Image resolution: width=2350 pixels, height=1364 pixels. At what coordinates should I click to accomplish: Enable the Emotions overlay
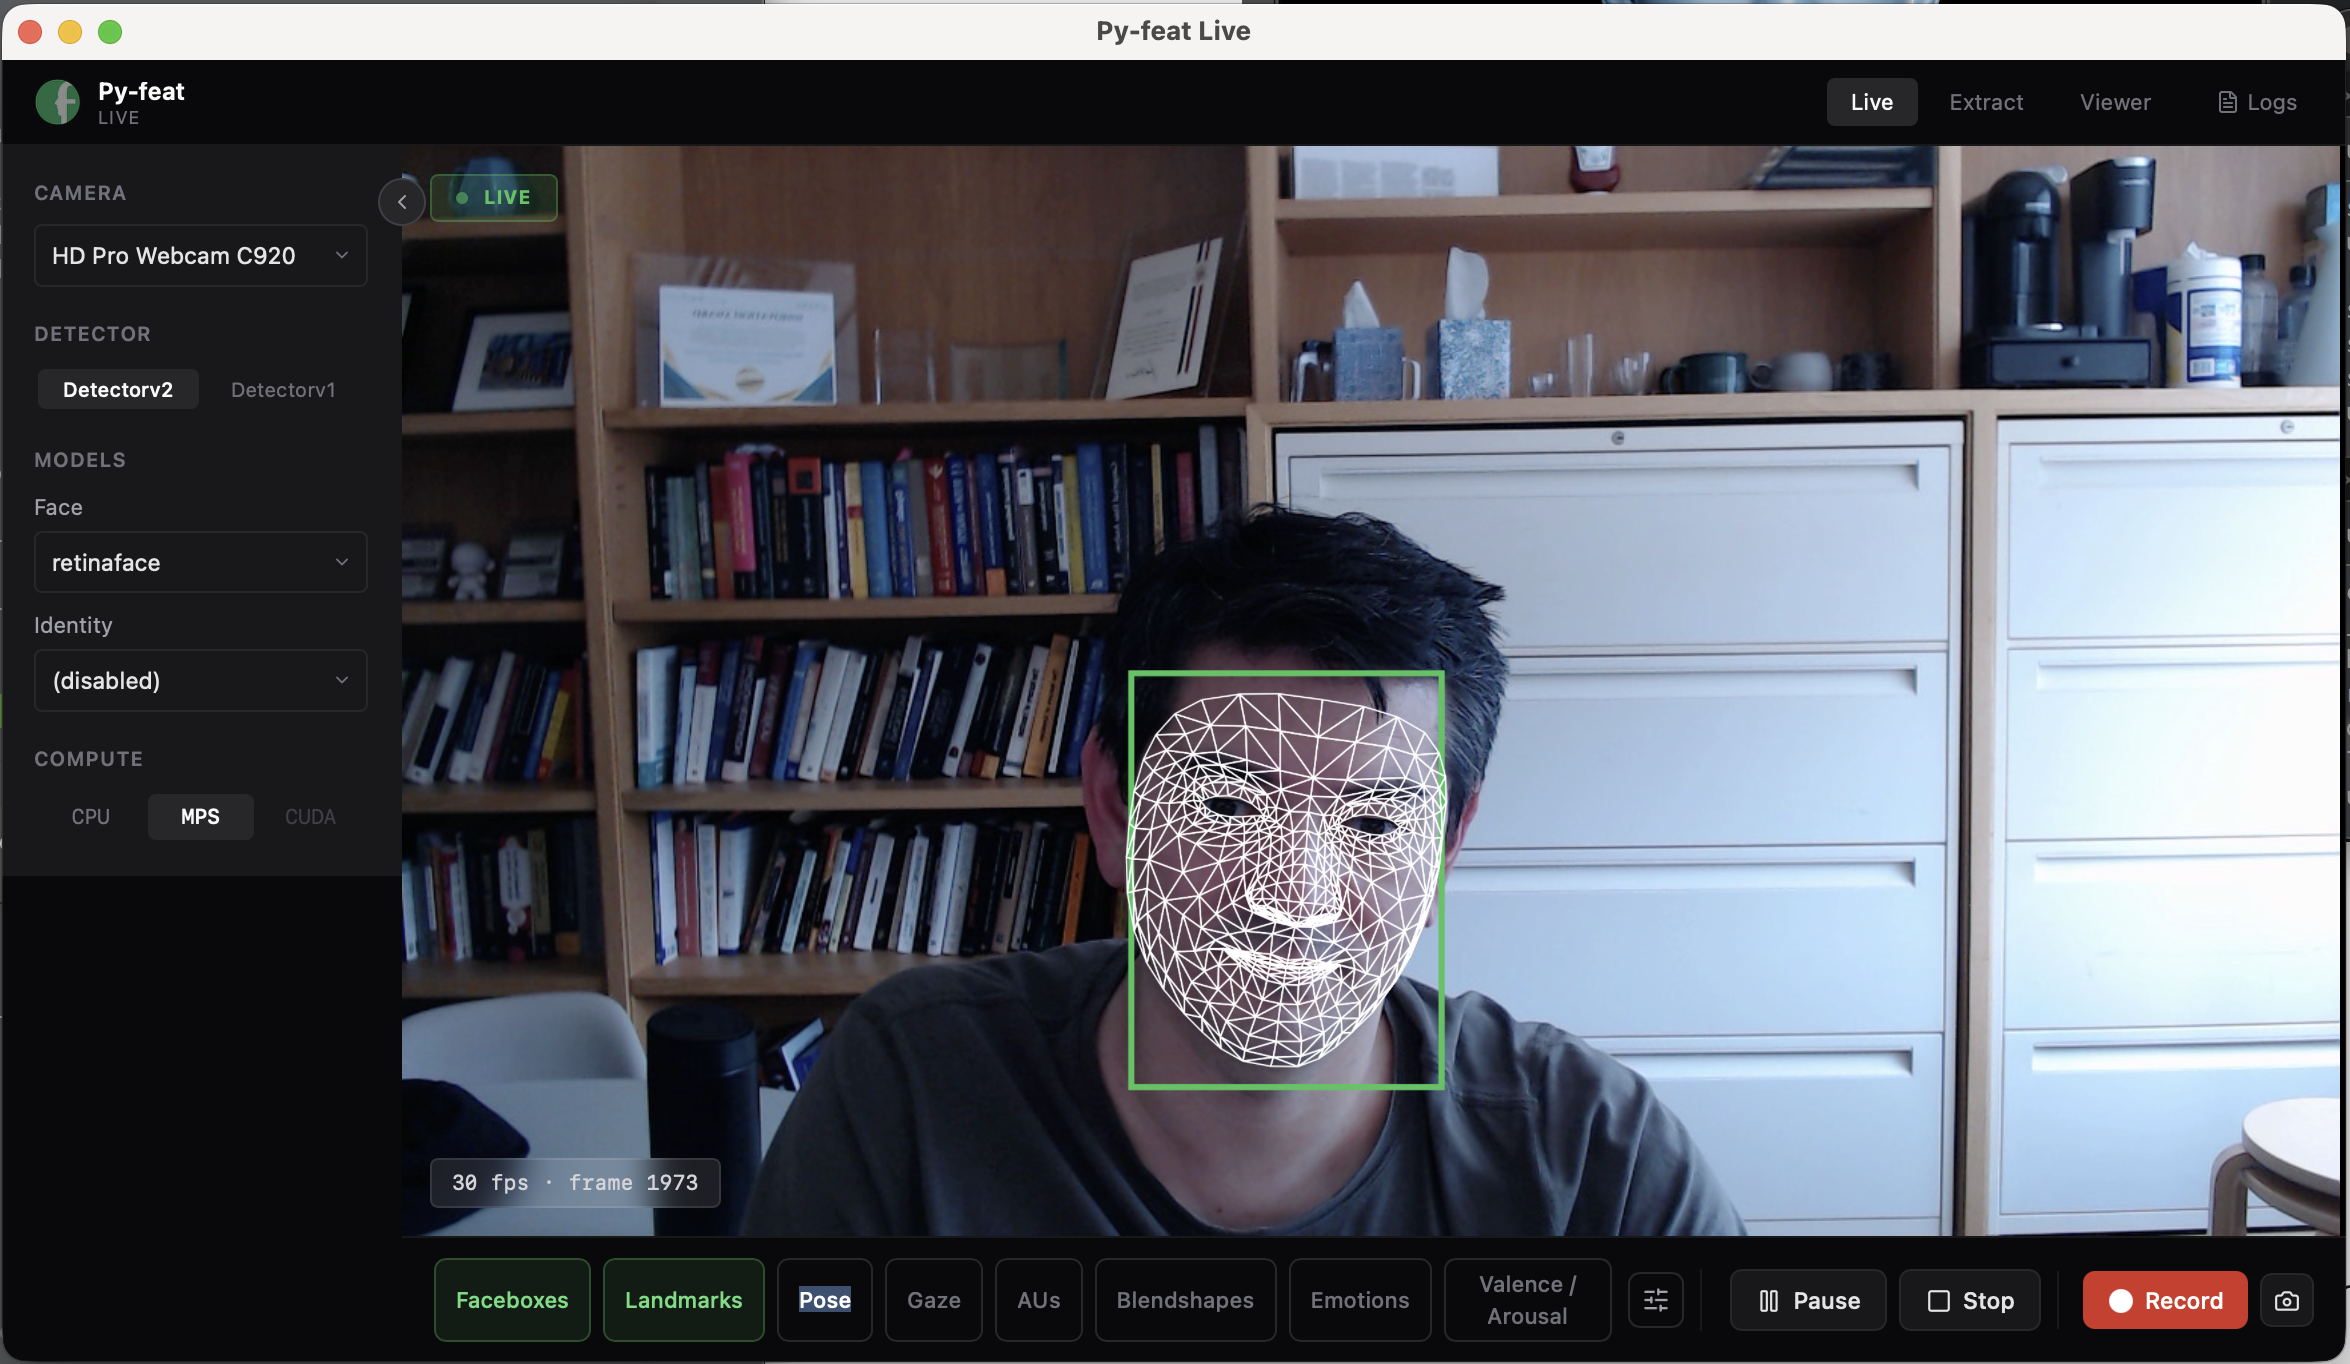pyautogui.click(x=1360, y=1300)
